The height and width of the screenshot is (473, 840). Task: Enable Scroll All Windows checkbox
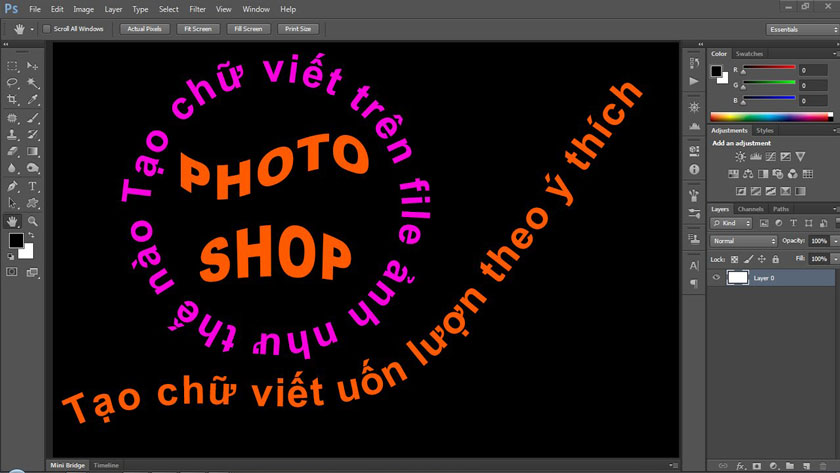47,29
